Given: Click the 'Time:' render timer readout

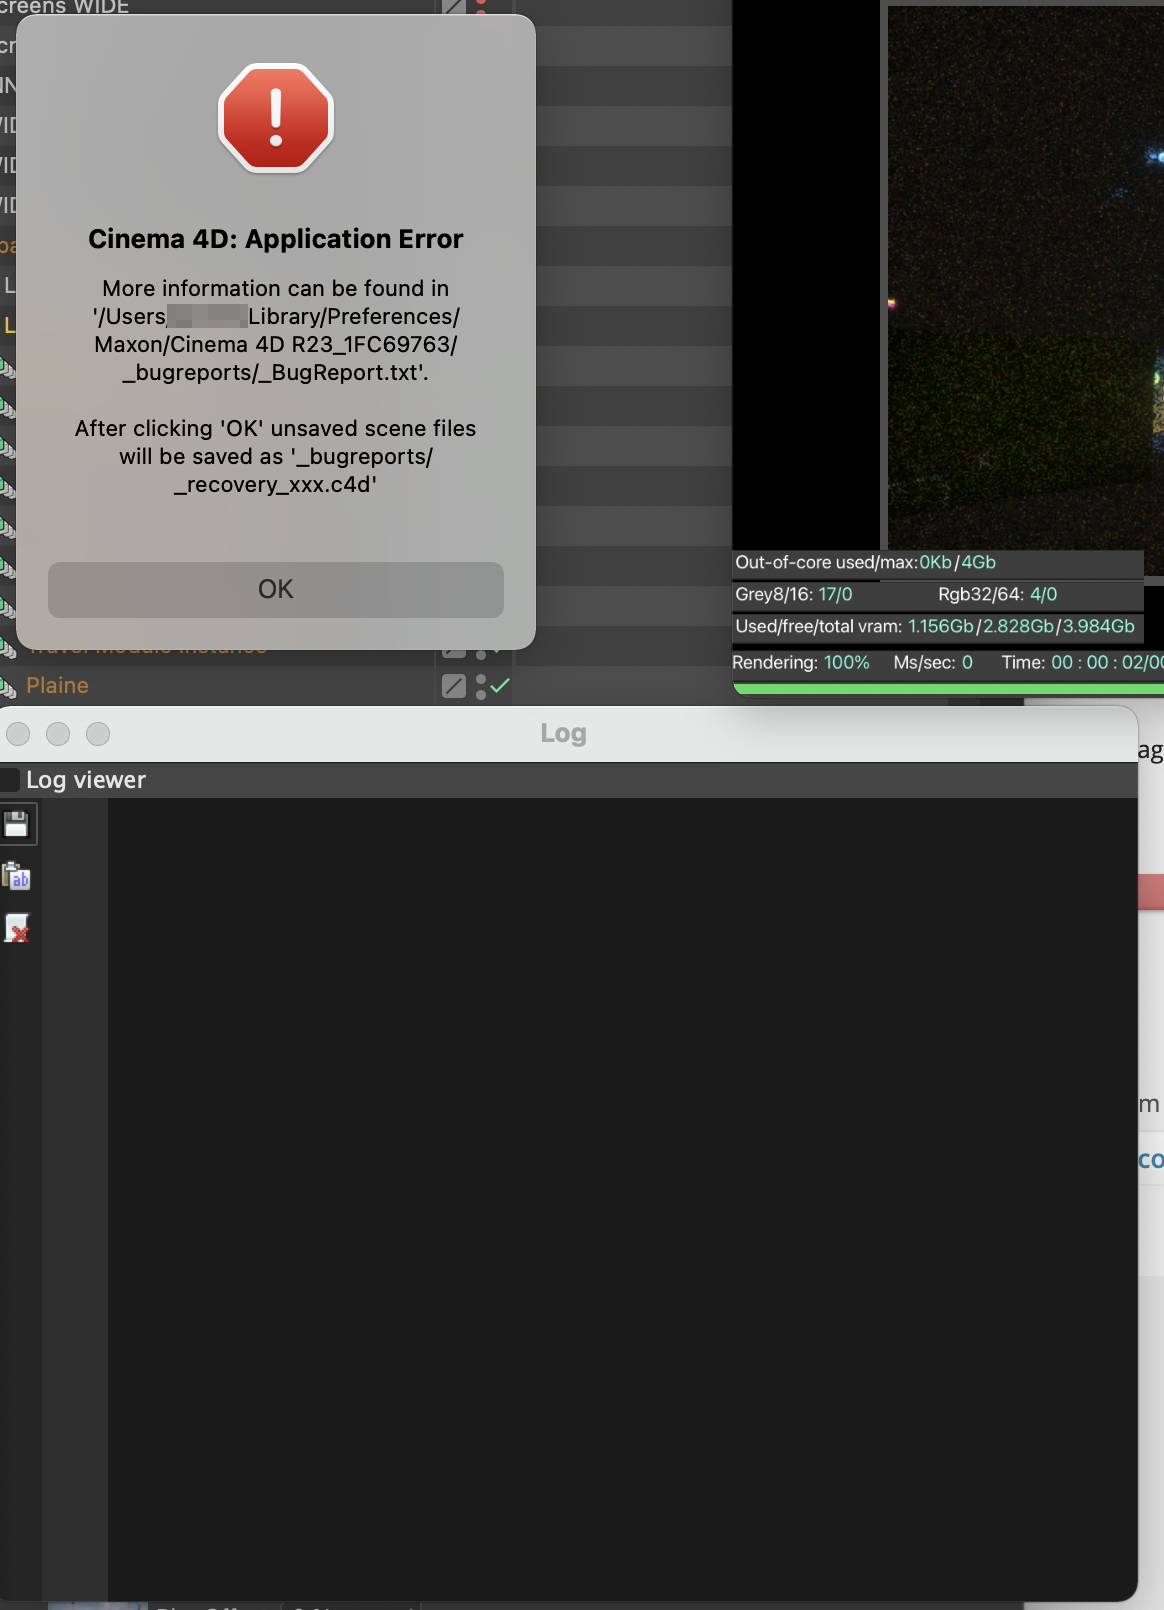Looking at the screenshot, I should coord(1083,663).
